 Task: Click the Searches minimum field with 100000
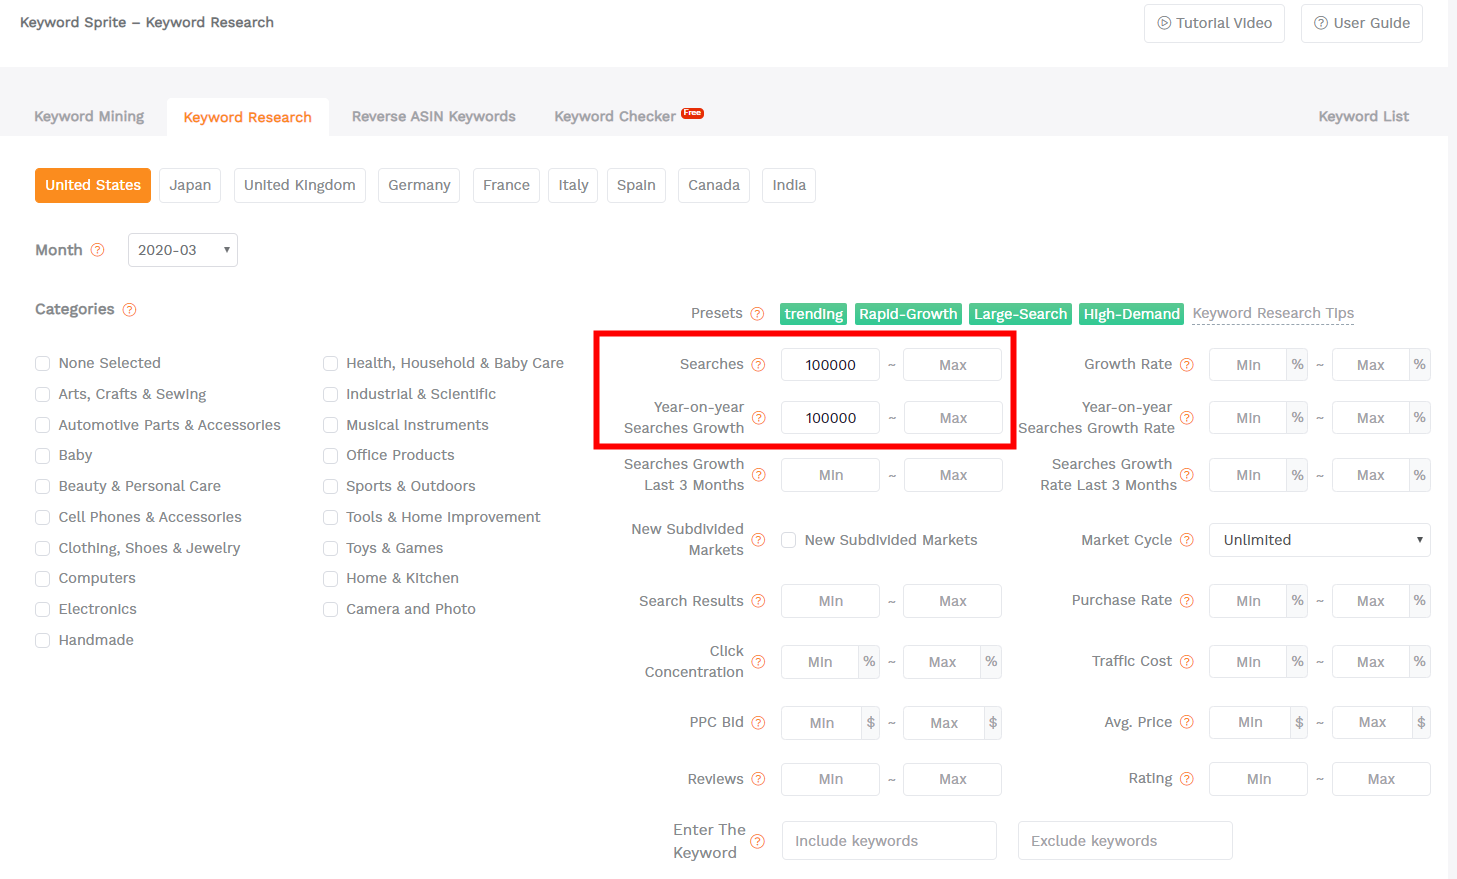(831, 365)
